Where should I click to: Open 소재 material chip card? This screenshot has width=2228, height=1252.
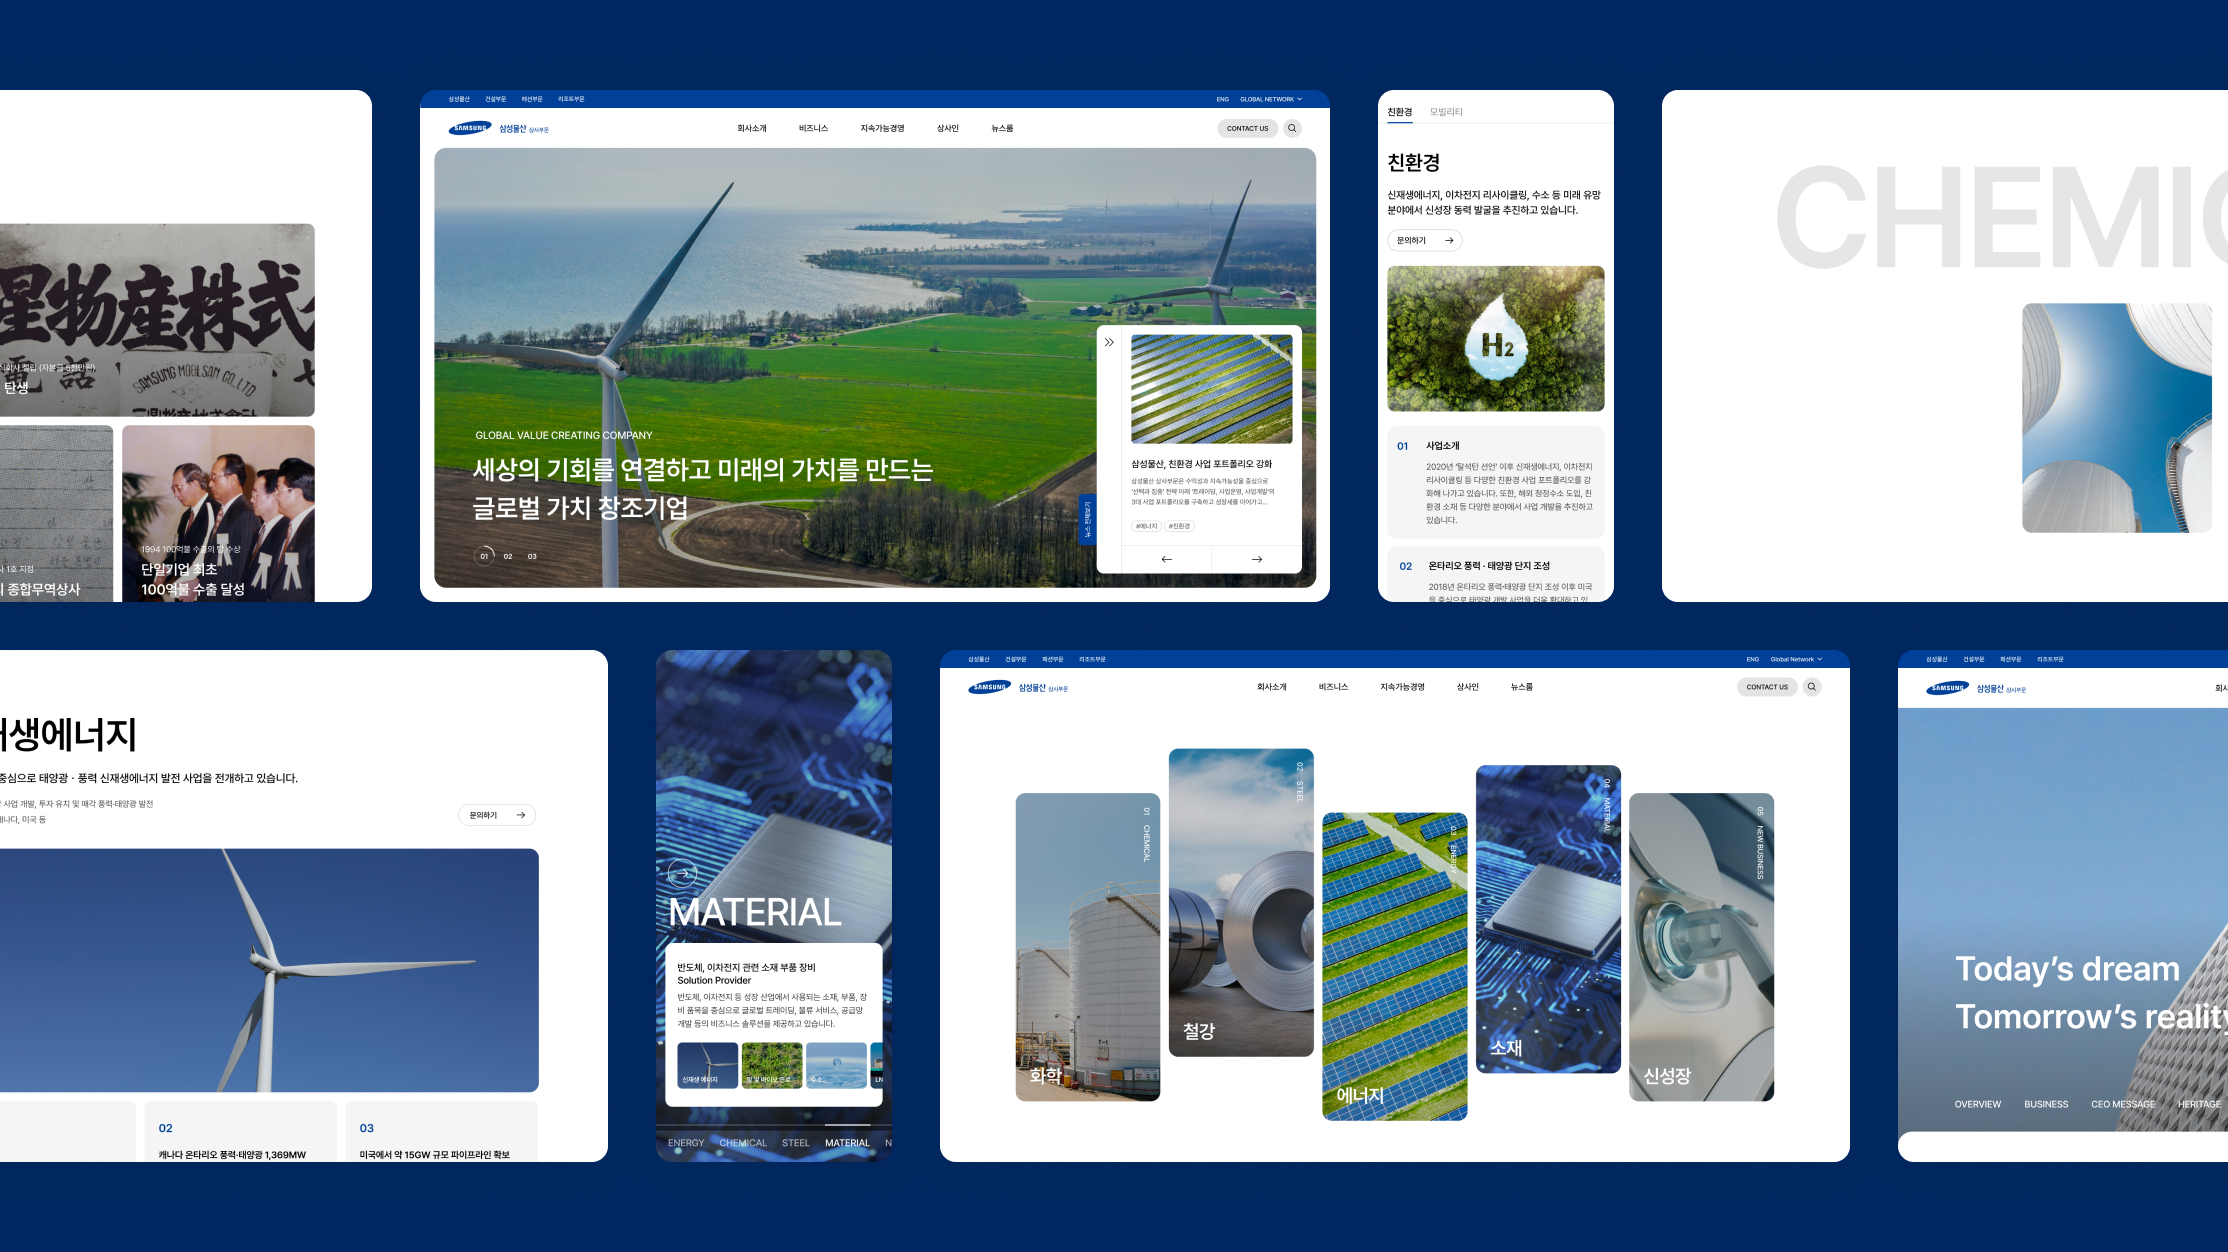[x=1548, y=919]
